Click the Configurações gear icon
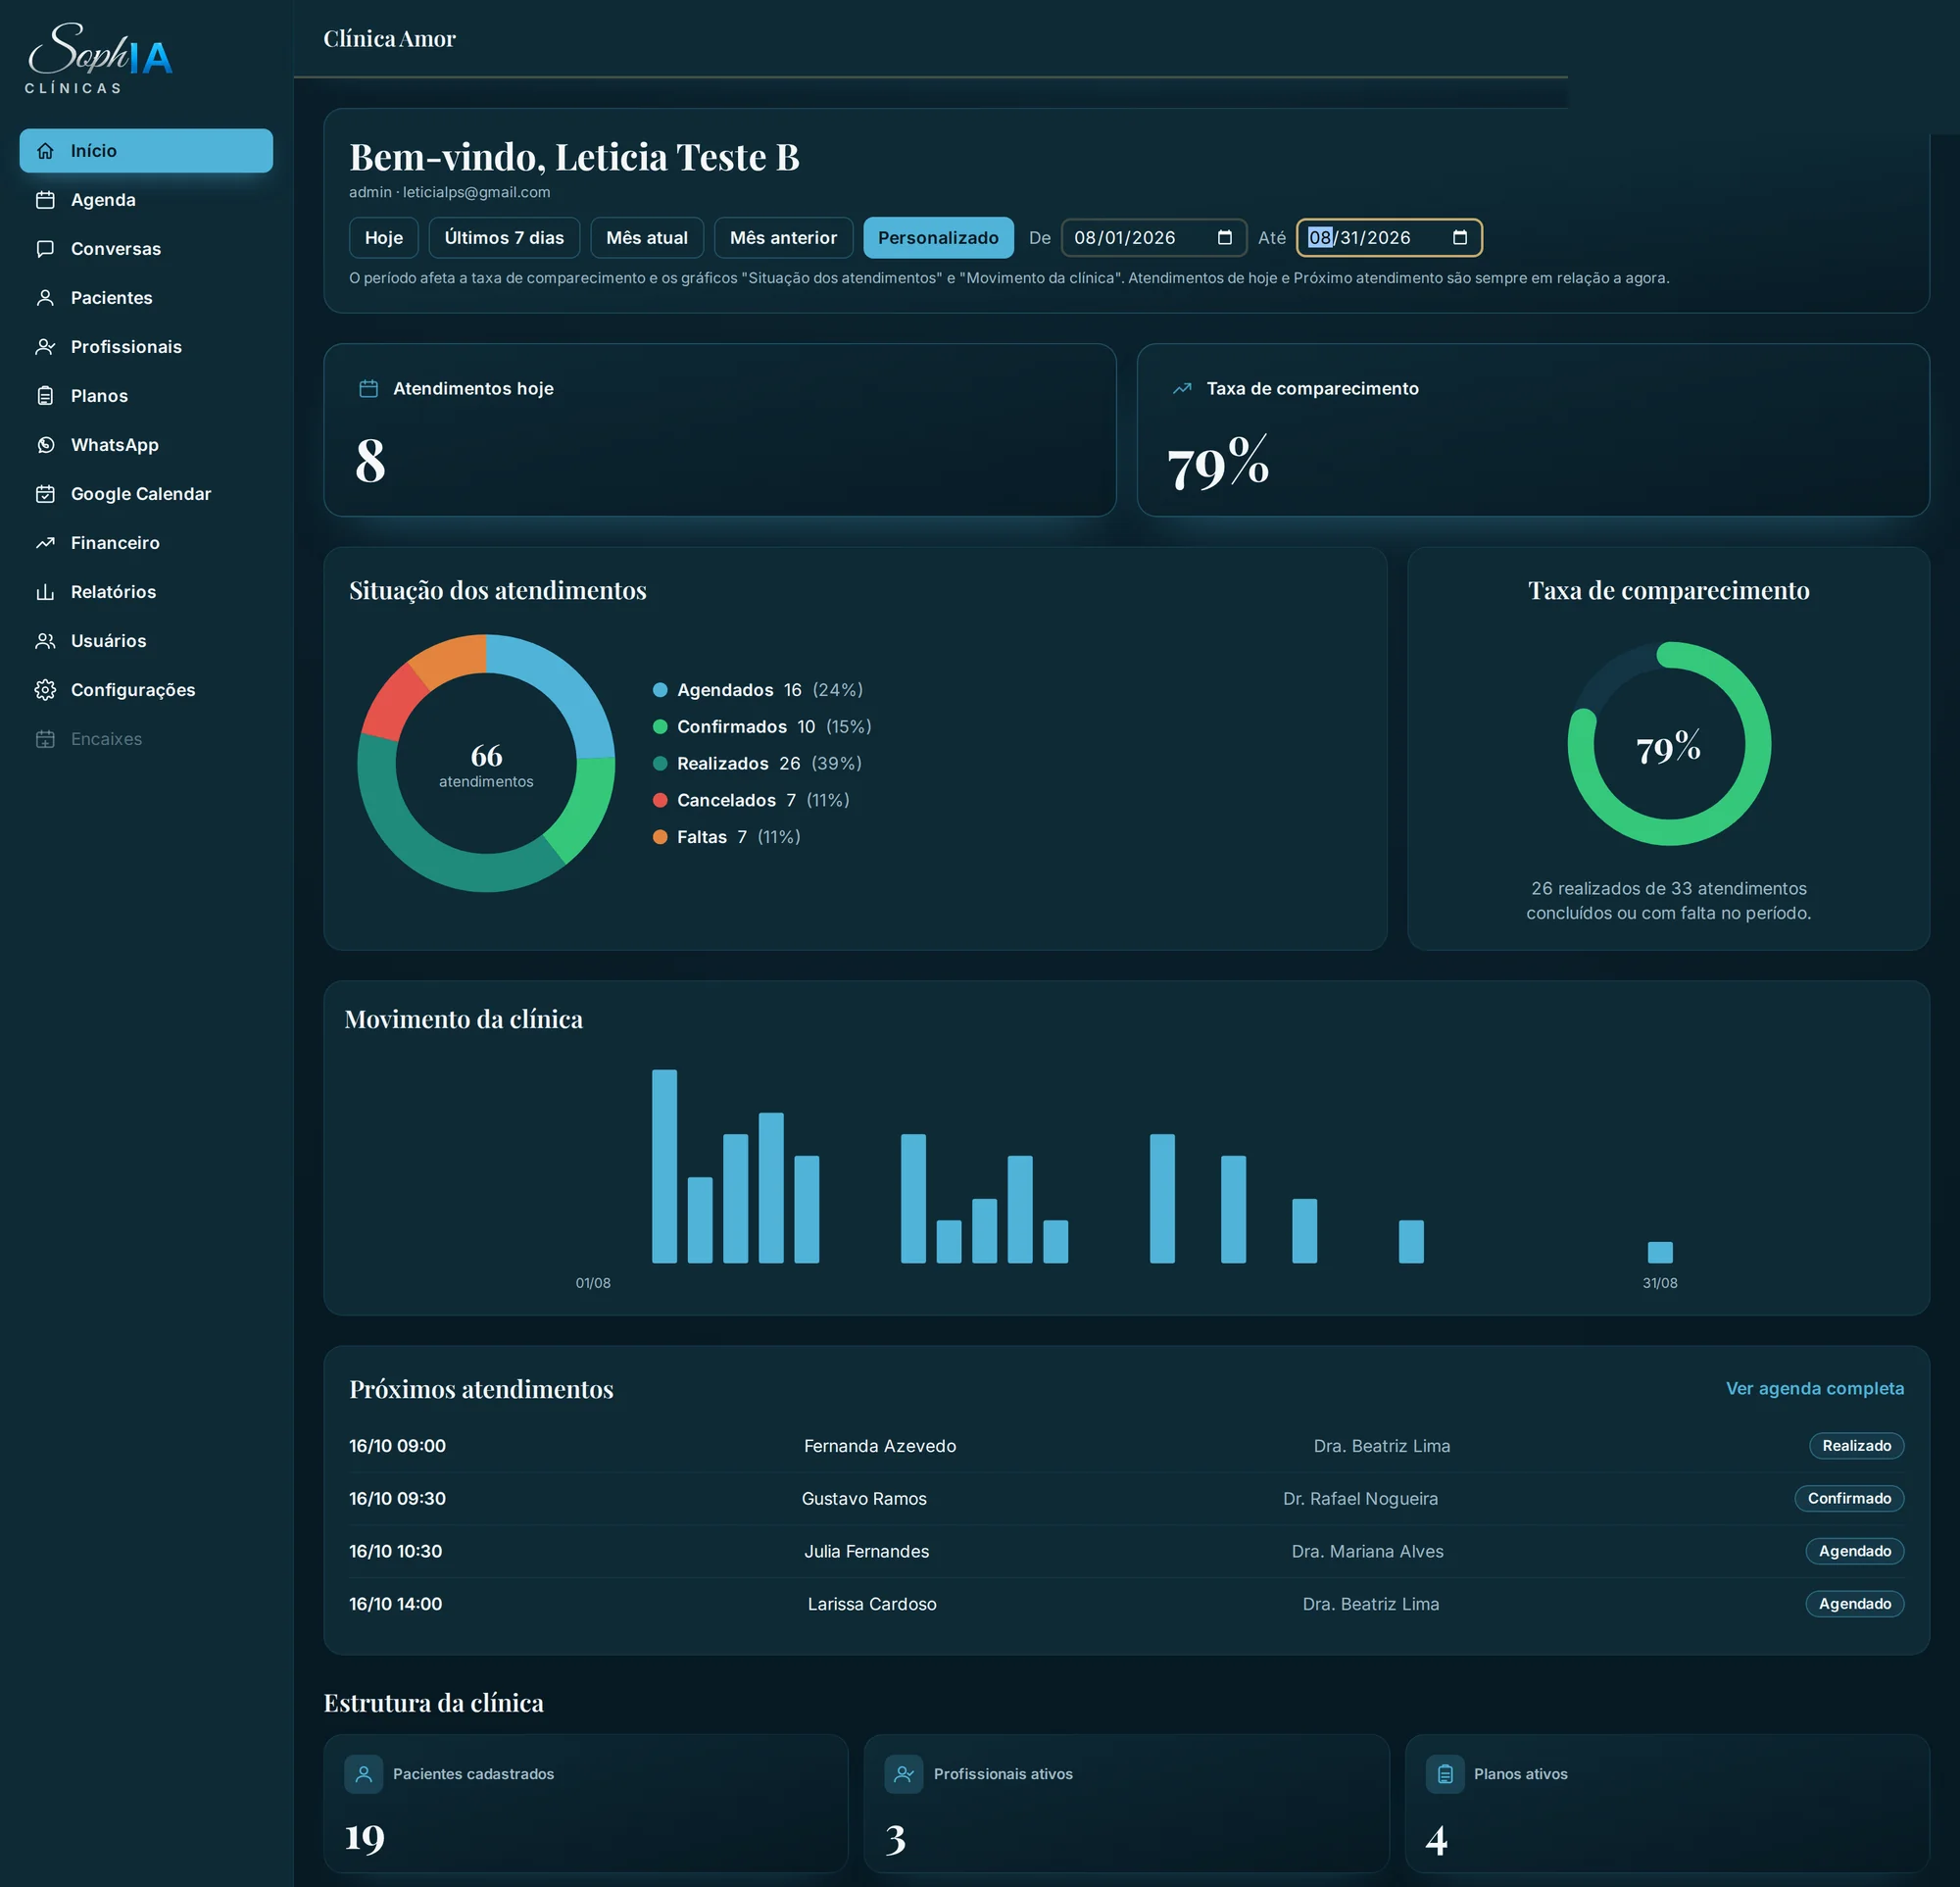 pos(45,690)
